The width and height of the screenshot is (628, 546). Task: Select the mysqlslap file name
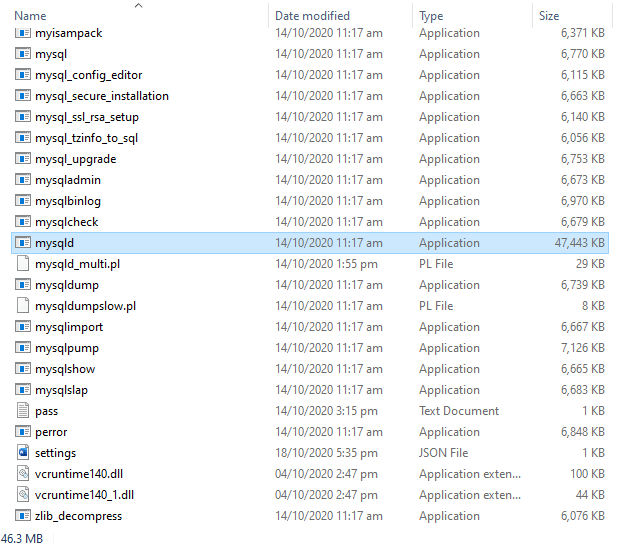[61, 390]
